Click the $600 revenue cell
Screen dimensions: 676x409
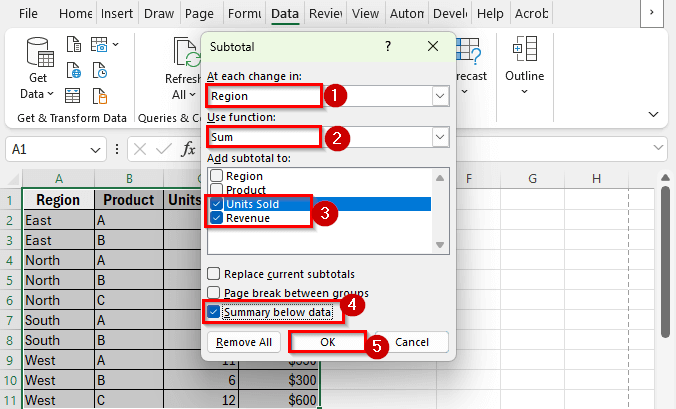click(x=279, y=400)
